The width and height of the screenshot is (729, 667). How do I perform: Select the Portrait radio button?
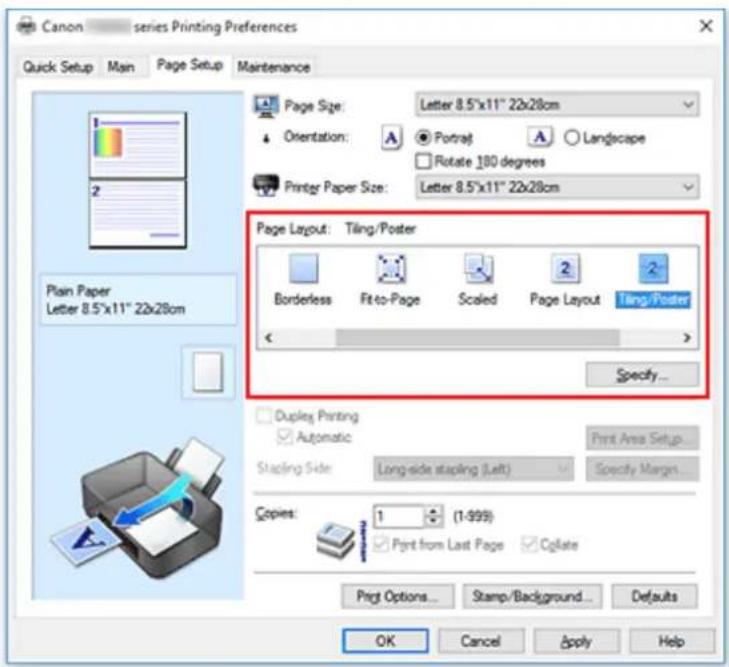pos(423,138)
